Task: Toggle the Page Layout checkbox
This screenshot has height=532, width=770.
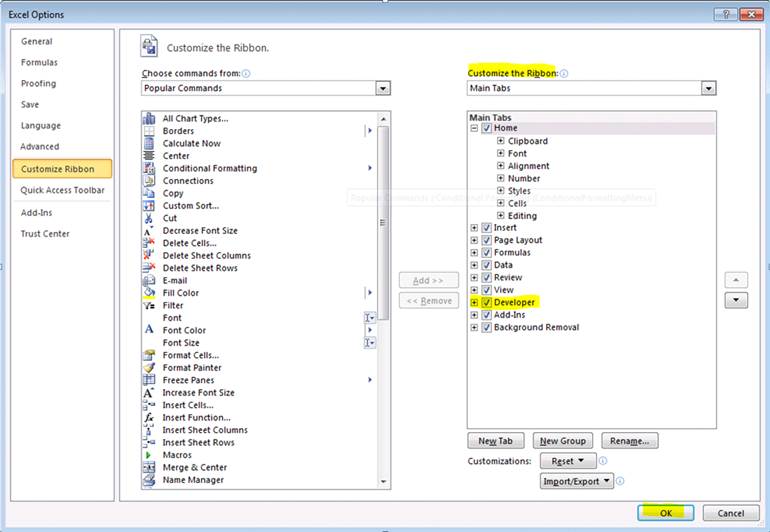Action: (x=487, y=240)
